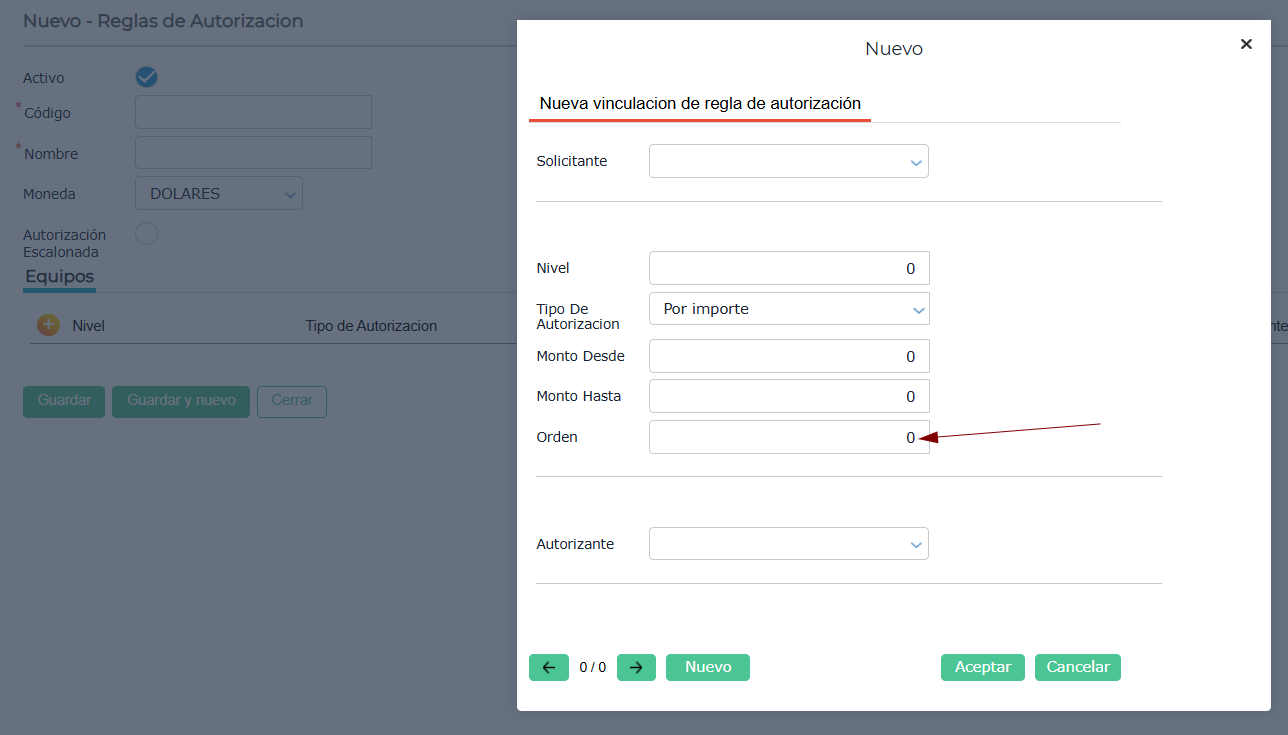This screenshot has width=1288, height=735.
Task: Go to previous record with left arrow
Action: pos(549,667)
